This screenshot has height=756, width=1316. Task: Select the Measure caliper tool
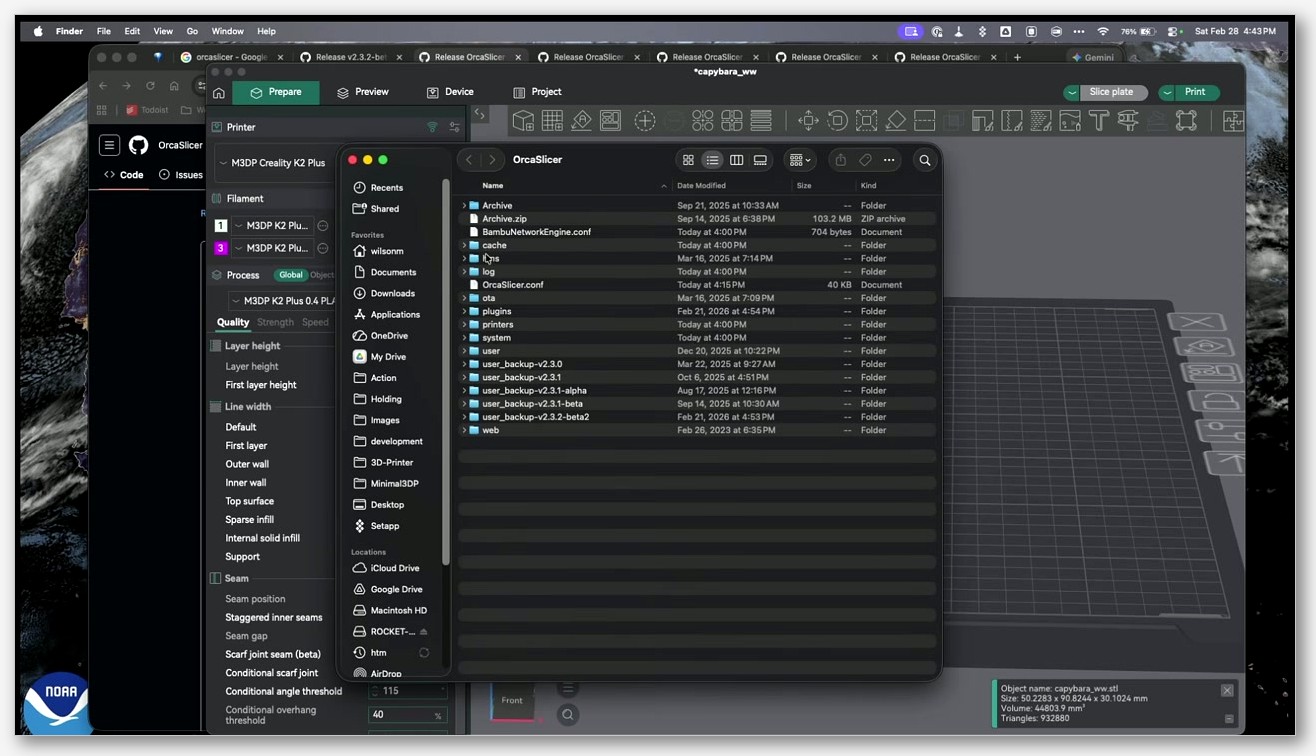click(x=1128, y=121)
